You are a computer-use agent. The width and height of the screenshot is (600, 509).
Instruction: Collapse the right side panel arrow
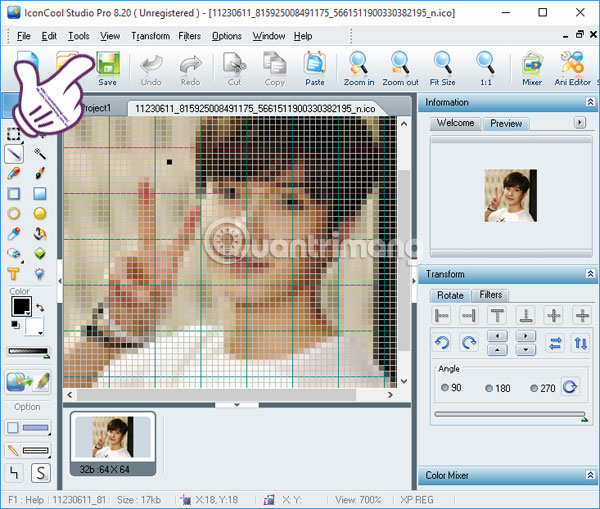414,281
